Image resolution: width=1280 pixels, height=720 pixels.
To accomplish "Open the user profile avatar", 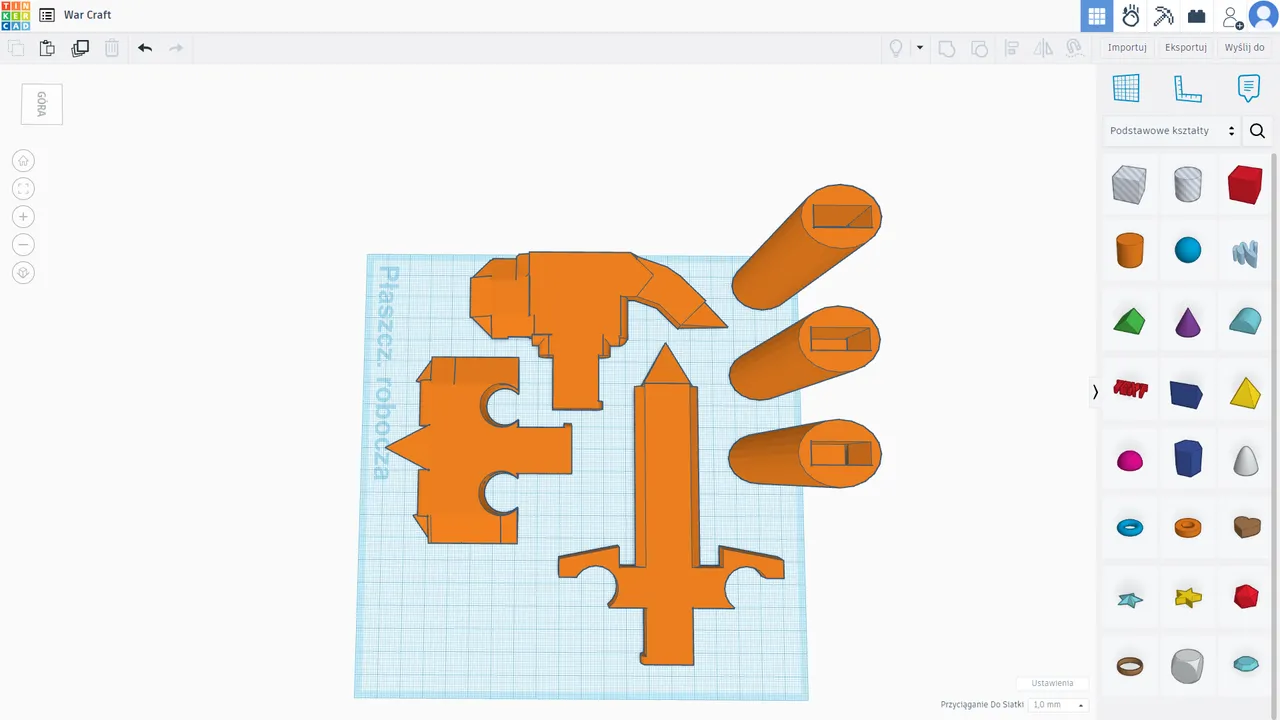I will [x=1263, y=16].
